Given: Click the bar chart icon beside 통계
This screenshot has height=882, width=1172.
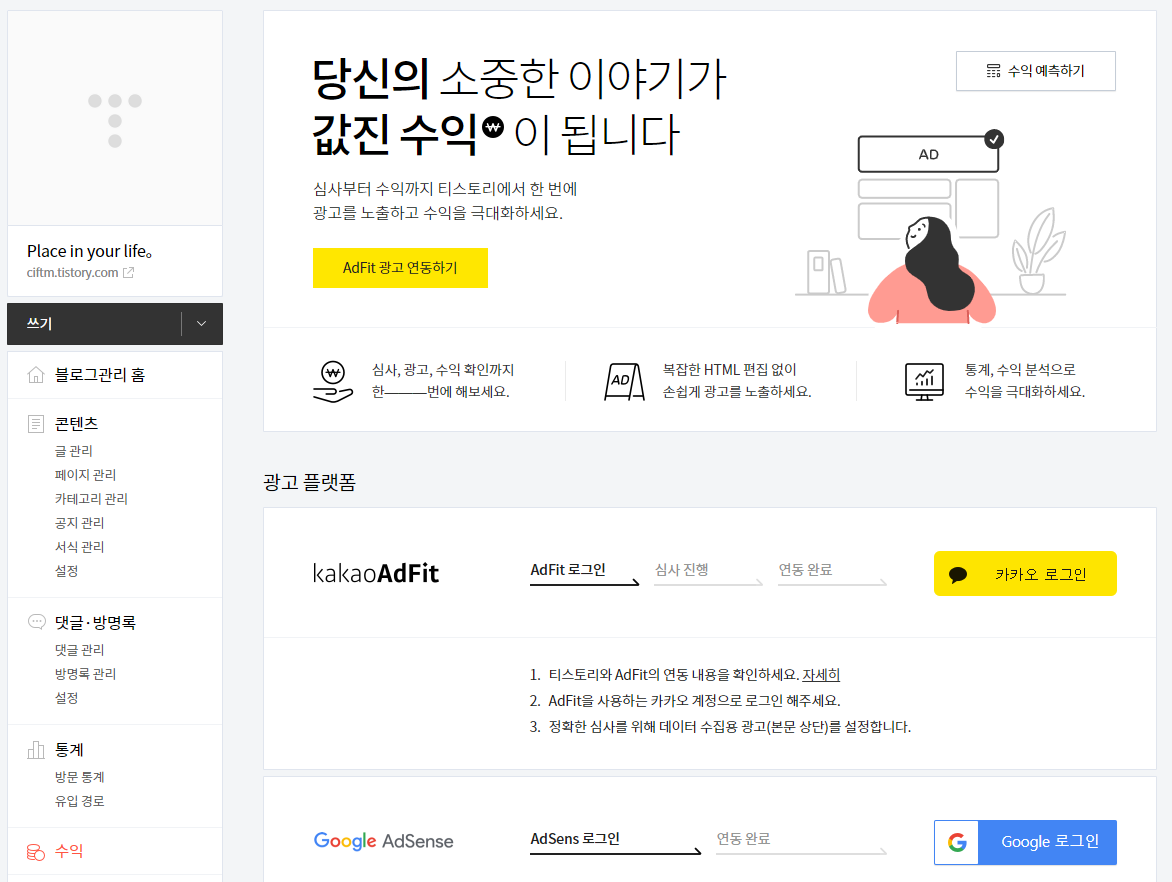Looking at the screenshot, I should [36, 750].
